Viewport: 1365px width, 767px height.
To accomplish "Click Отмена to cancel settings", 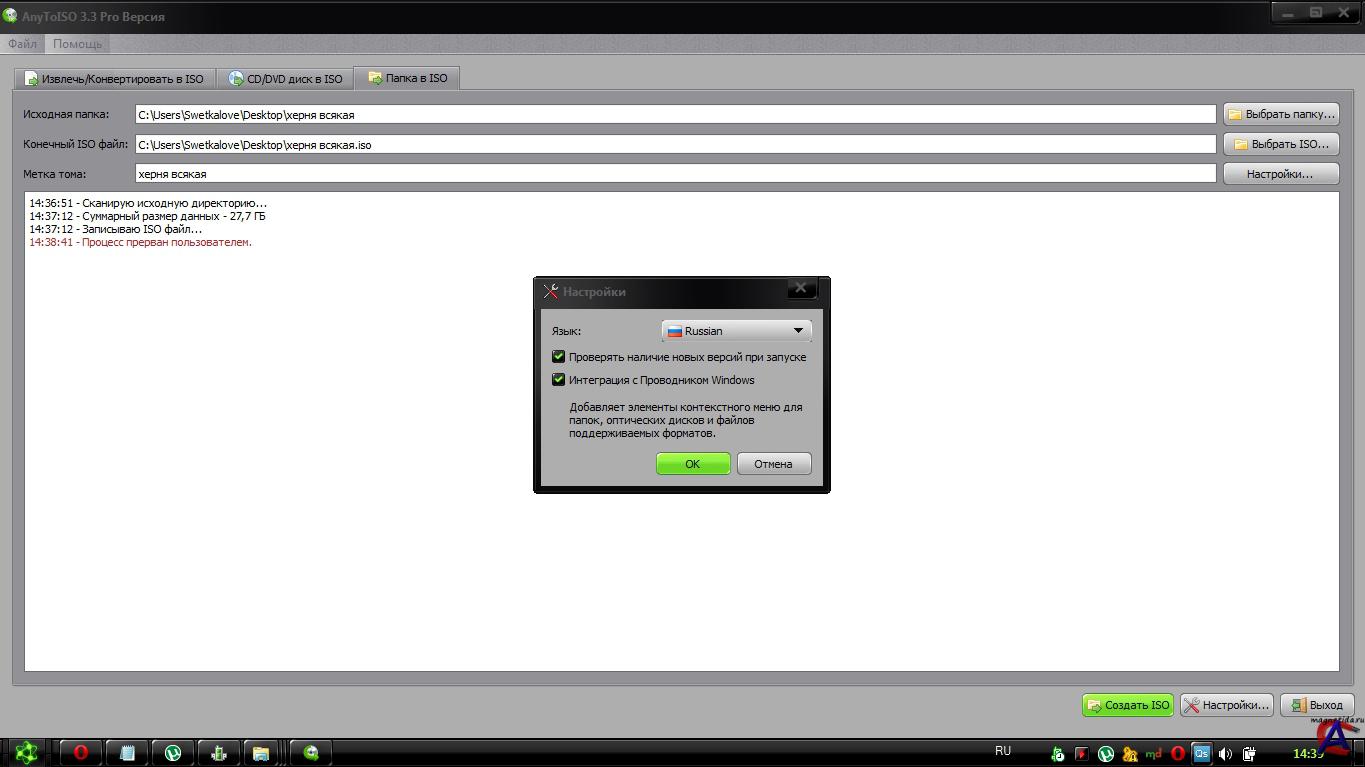I will 773,464.
